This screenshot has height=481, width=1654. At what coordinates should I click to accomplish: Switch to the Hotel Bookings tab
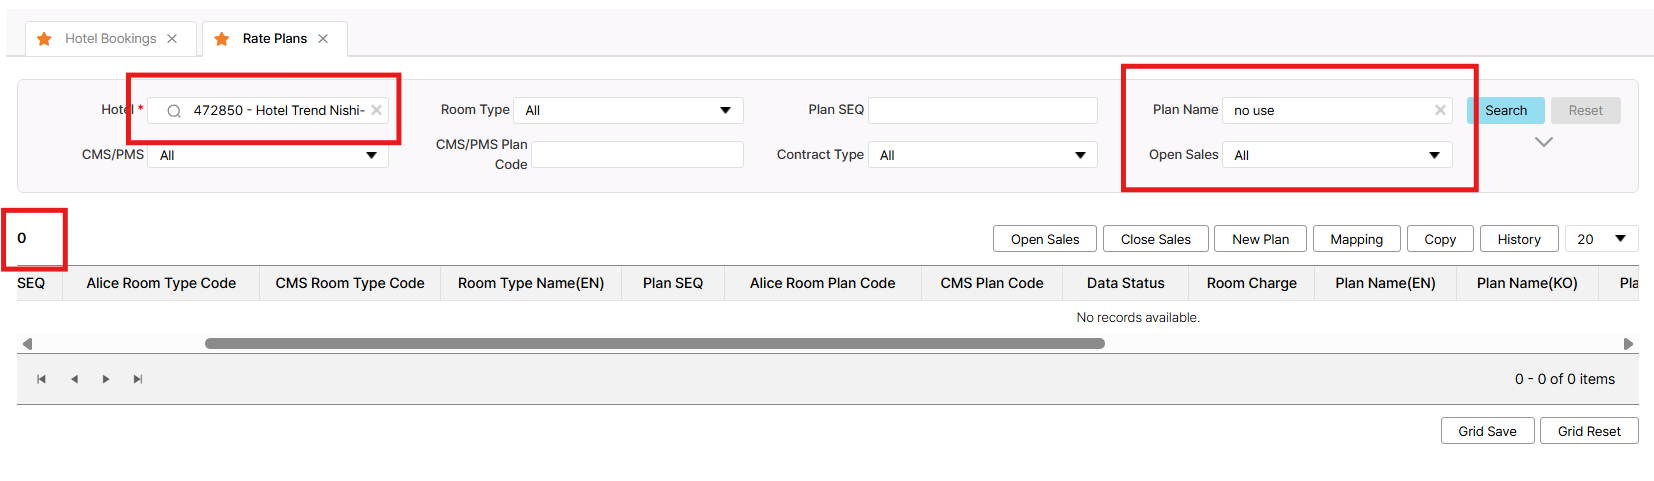click(x=110, y=39)
